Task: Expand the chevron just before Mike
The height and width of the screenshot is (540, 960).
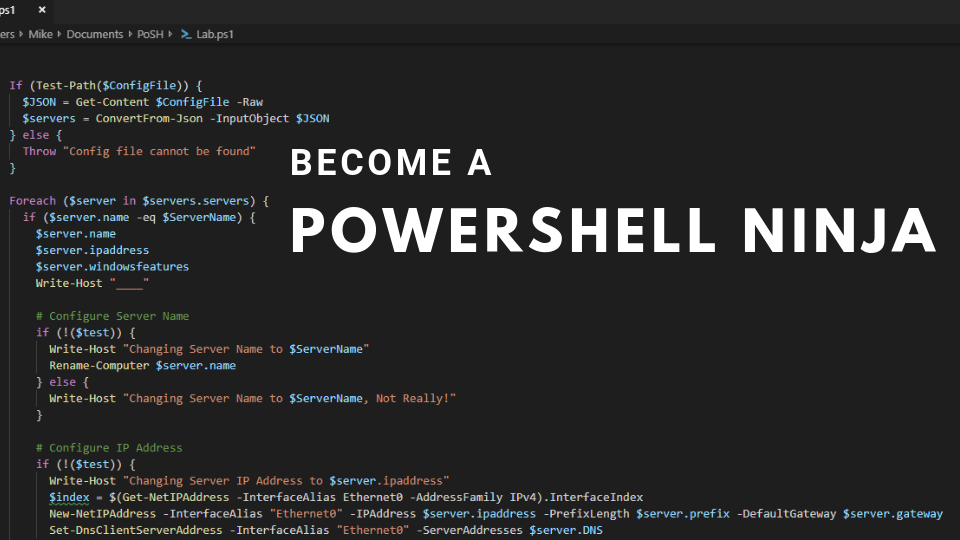Action: pyautogui.click(x=21, y=34)
